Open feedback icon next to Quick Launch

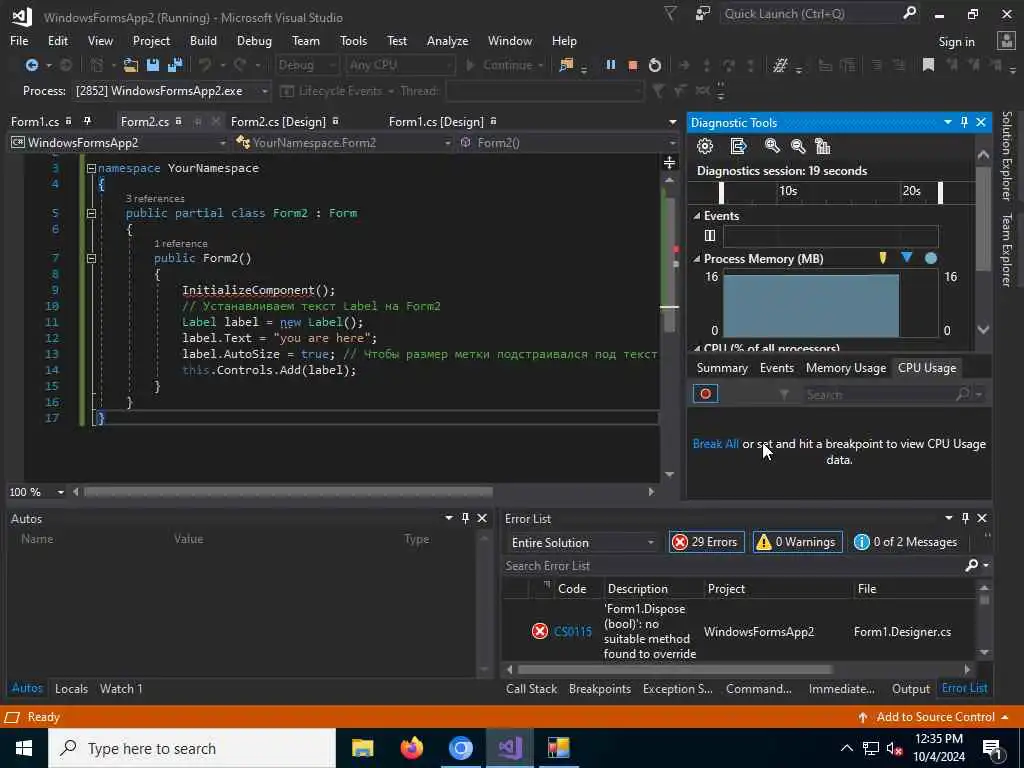702,14
